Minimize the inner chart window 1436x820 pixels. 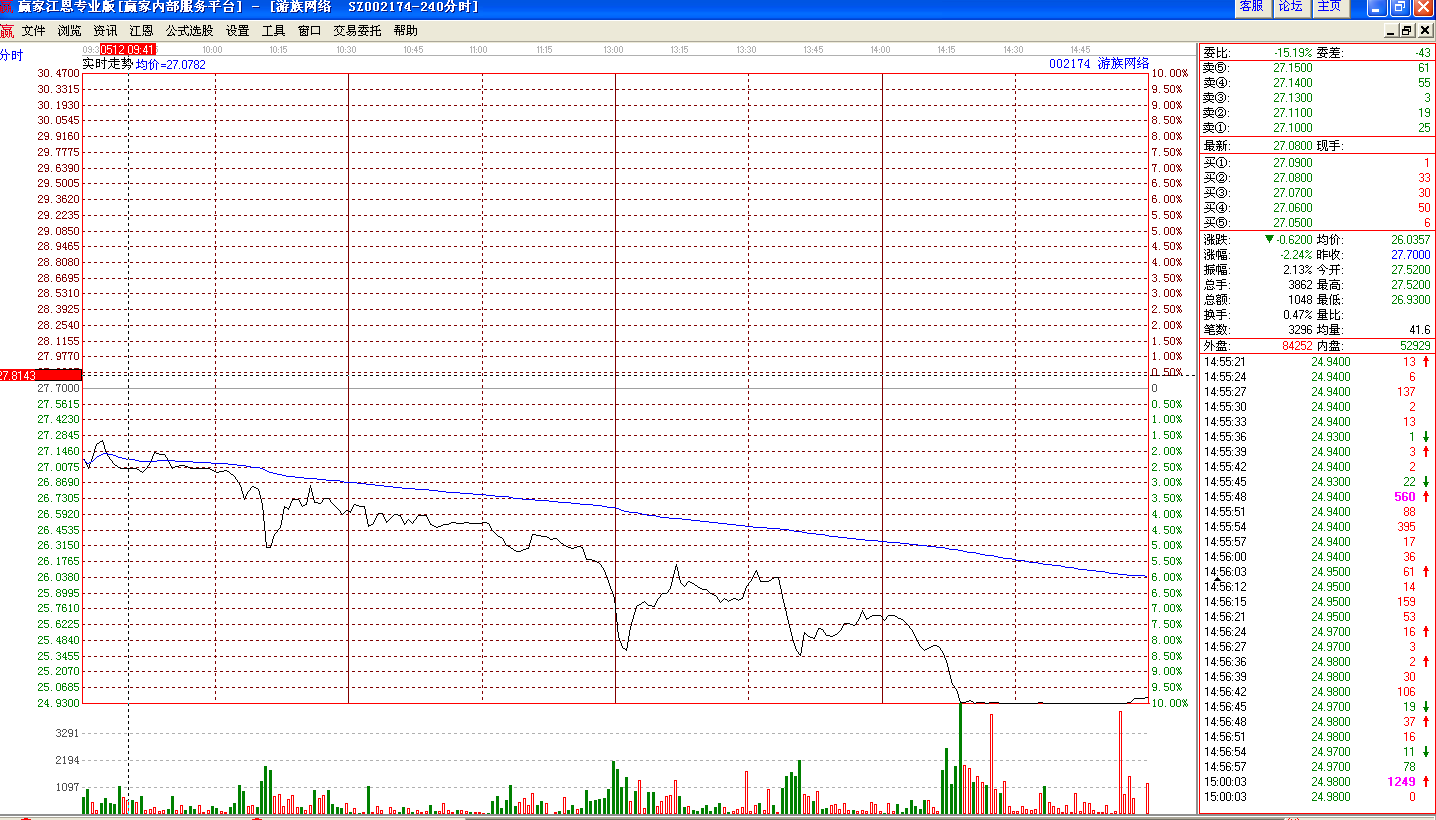point(1391,31)
